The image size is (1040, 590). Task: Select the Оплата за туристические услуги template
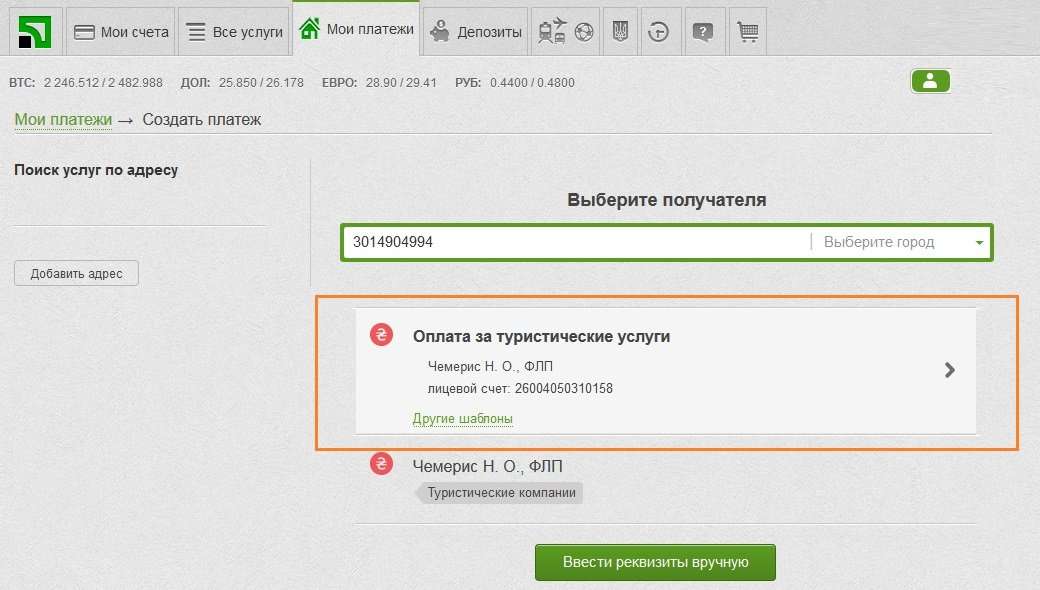[666, 371]
